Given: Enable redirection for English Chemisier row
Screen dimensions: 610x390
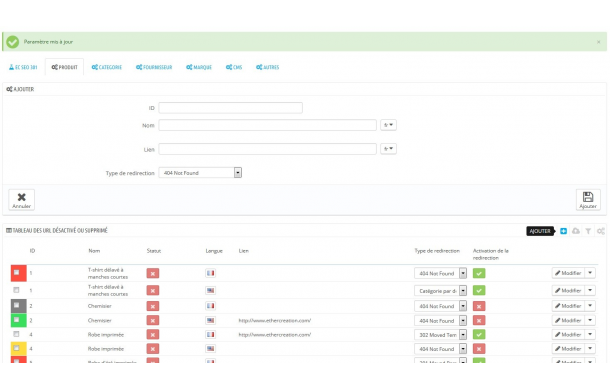Looking at the screenshot, I should point(479,321).
